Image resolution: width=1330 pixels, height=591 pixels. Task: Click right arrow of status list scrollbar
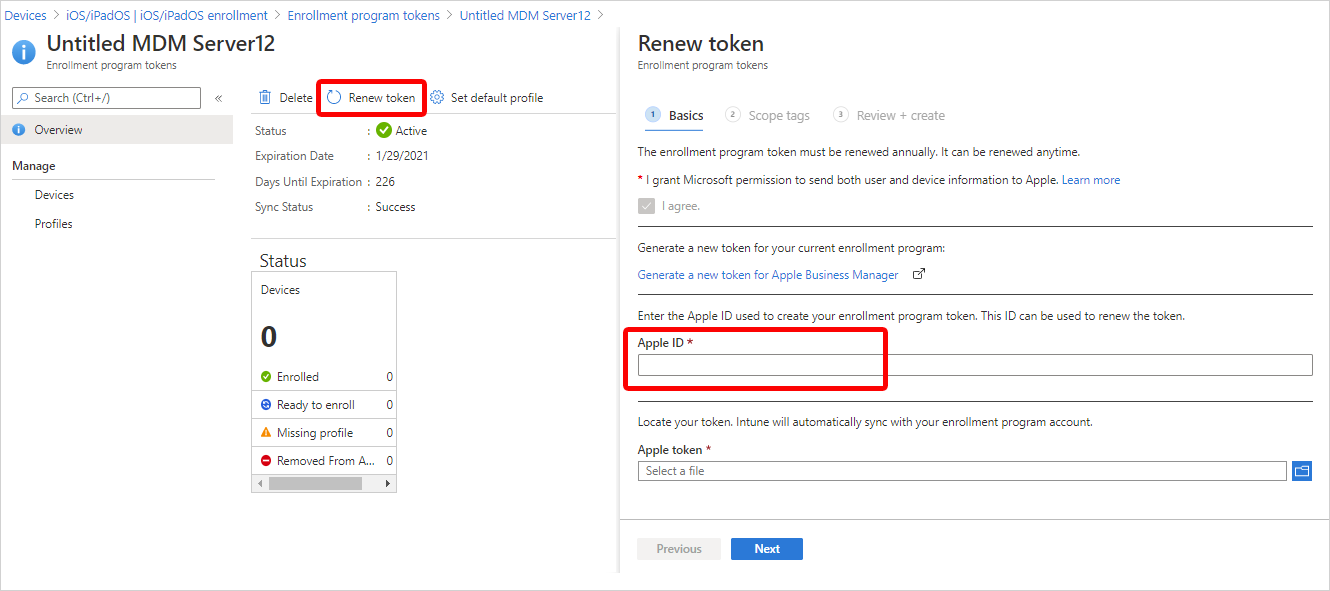point(389,483)
